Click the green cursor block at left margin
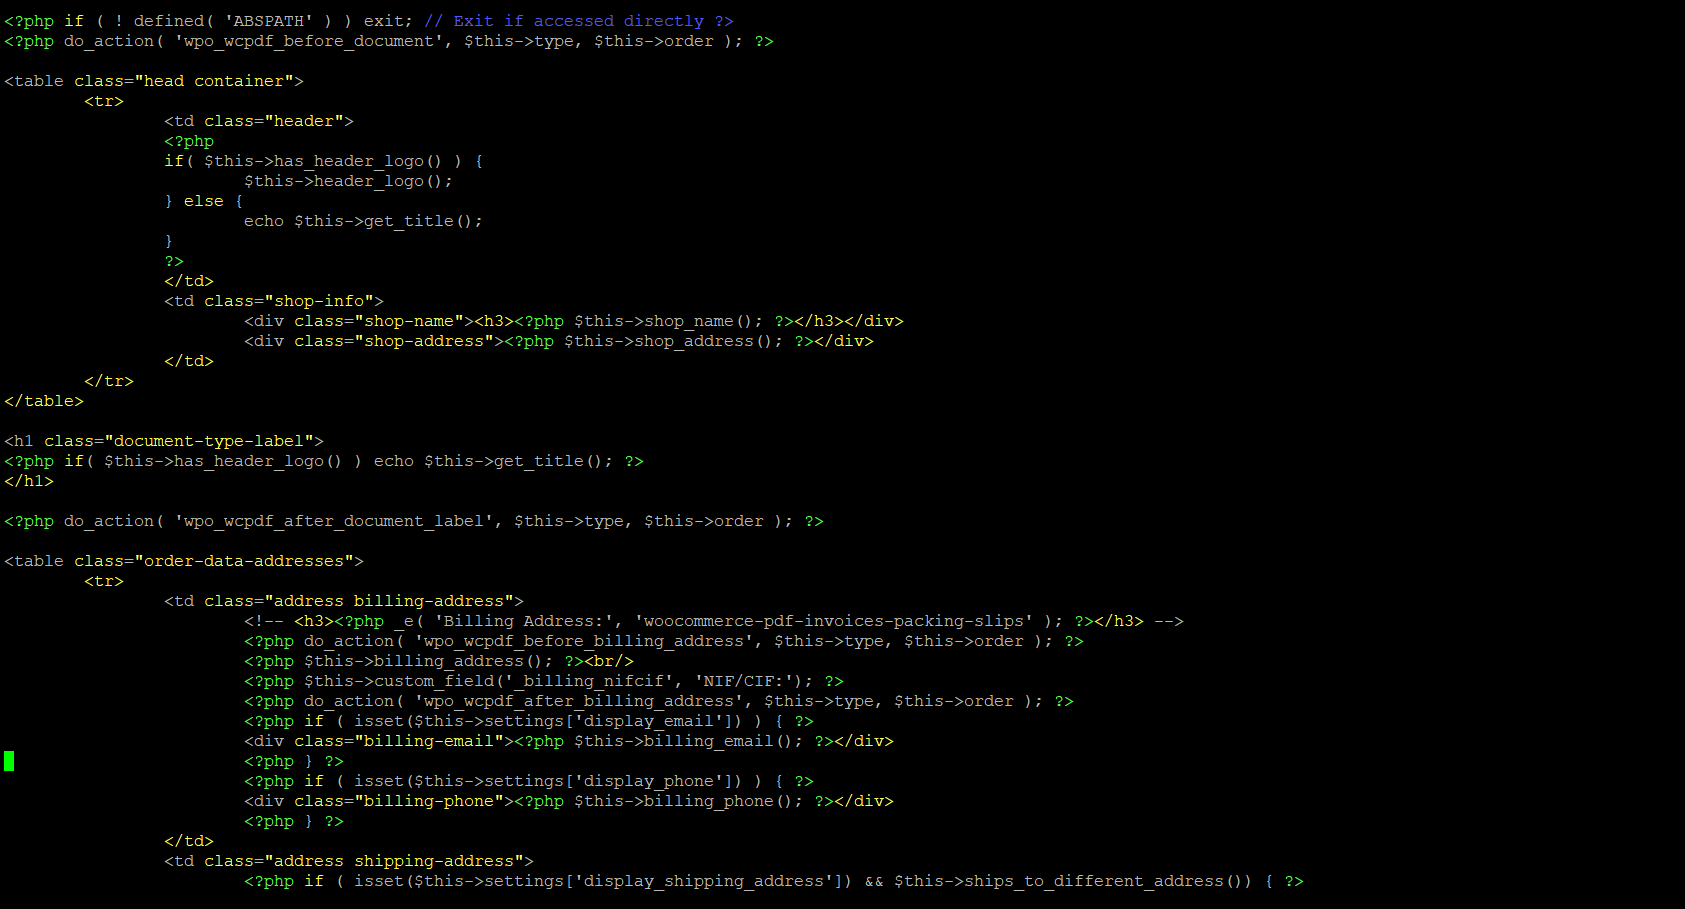Screen dimensions: 1685x909 point(9,761)
